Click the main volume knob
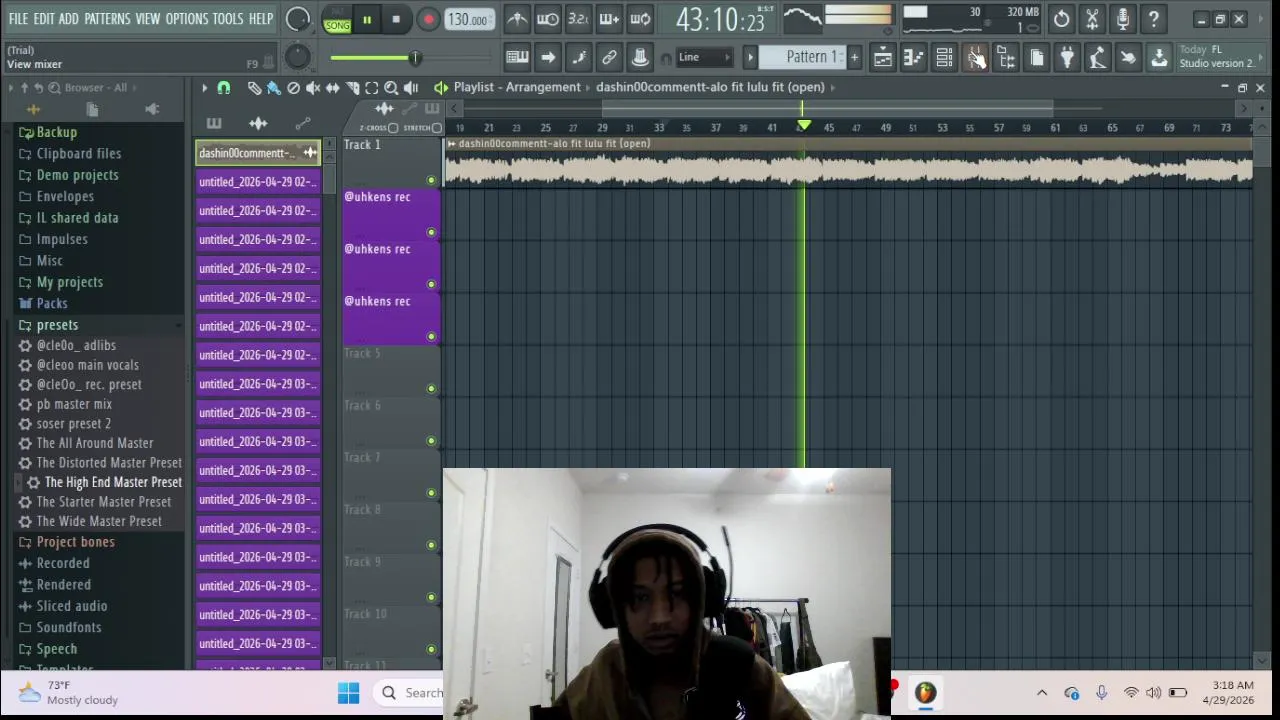Screen dimensions: 1280x720 298,19
